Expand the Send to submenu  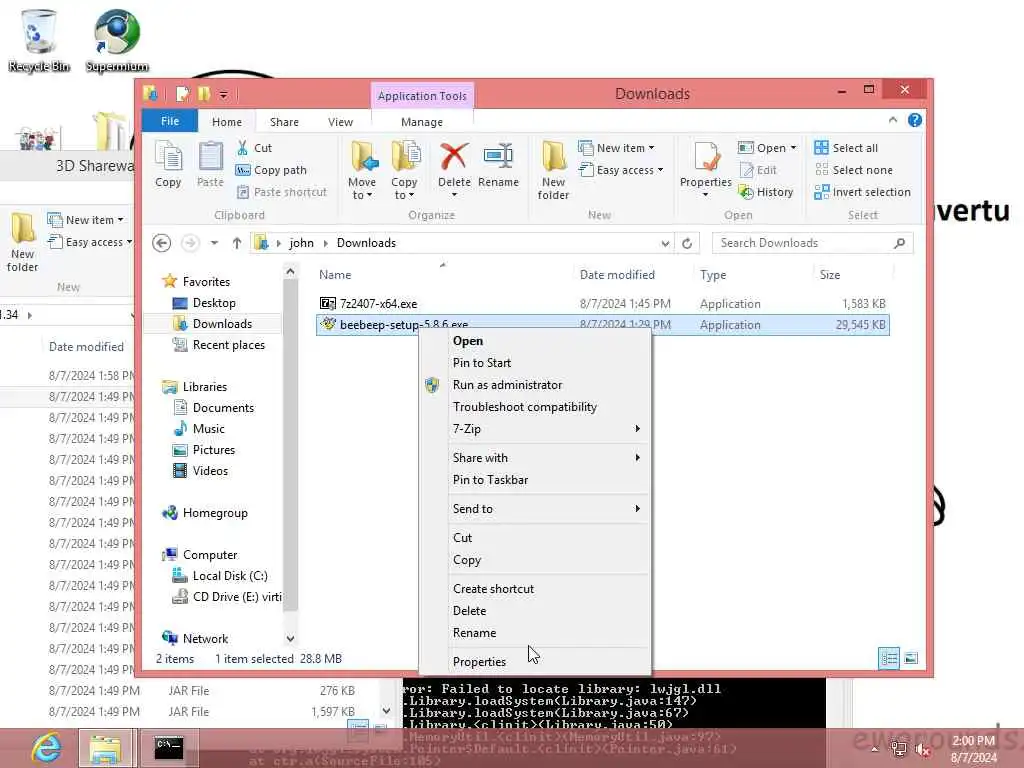[x=534, y=509]
